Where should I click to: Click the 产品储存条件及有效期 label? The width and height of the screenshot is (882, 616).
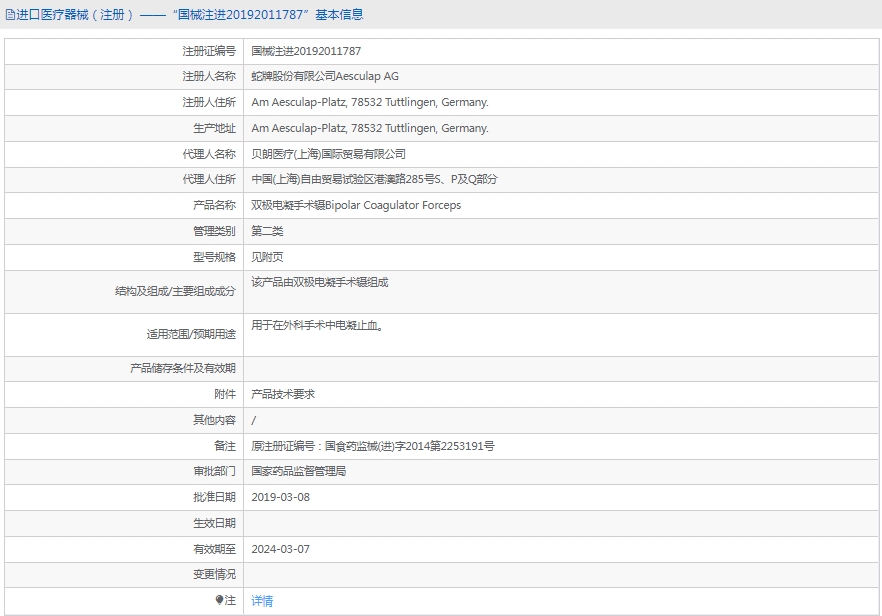click(183, 368)
